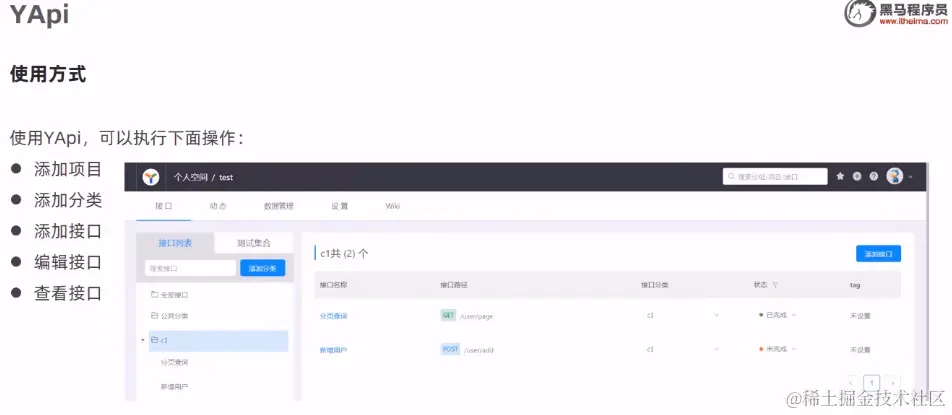Open the help question mark icon

coord(874,177)
